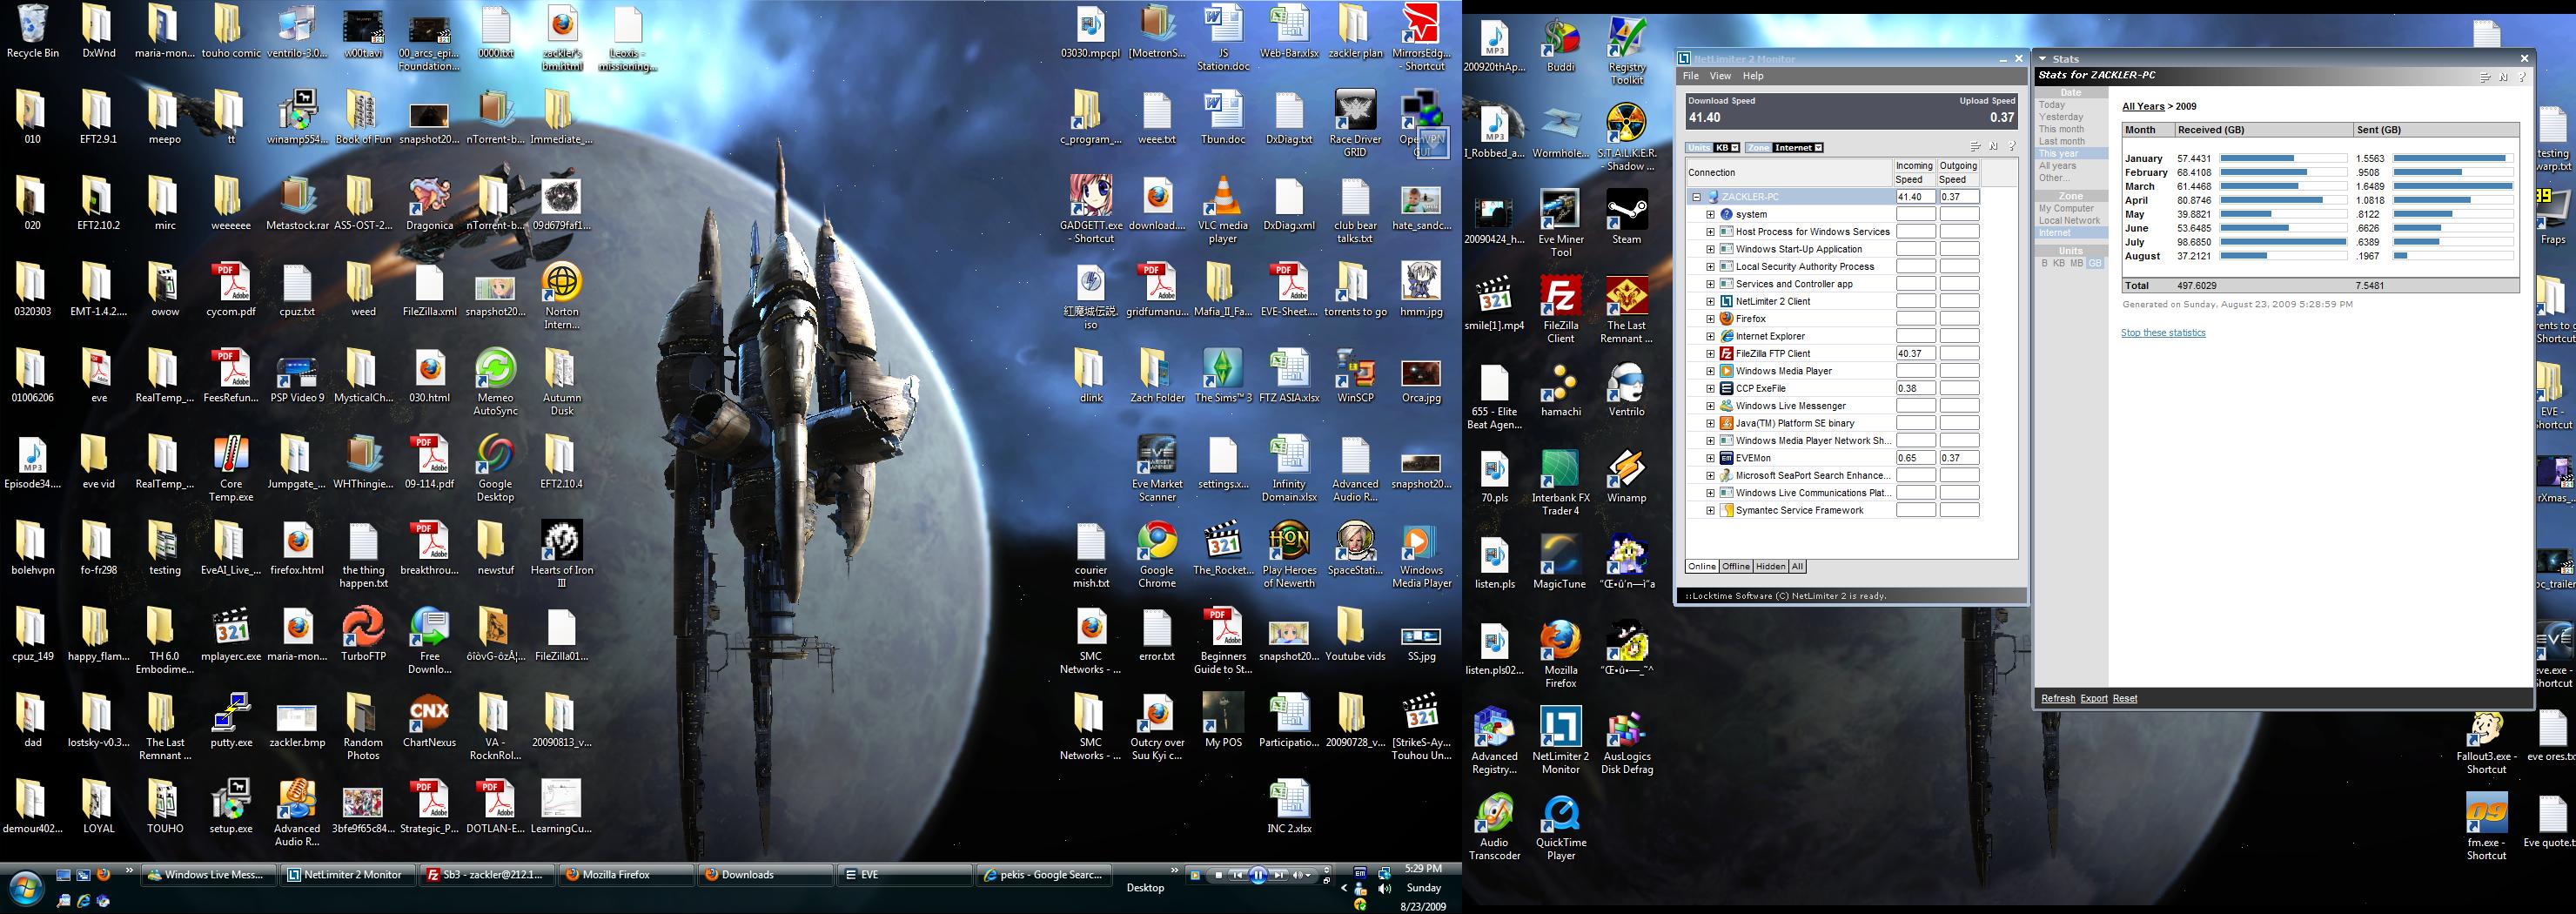2576x914 pixels.
Task: Select the ChartNexus desktop icon
Action: click(x=429, y=721)
